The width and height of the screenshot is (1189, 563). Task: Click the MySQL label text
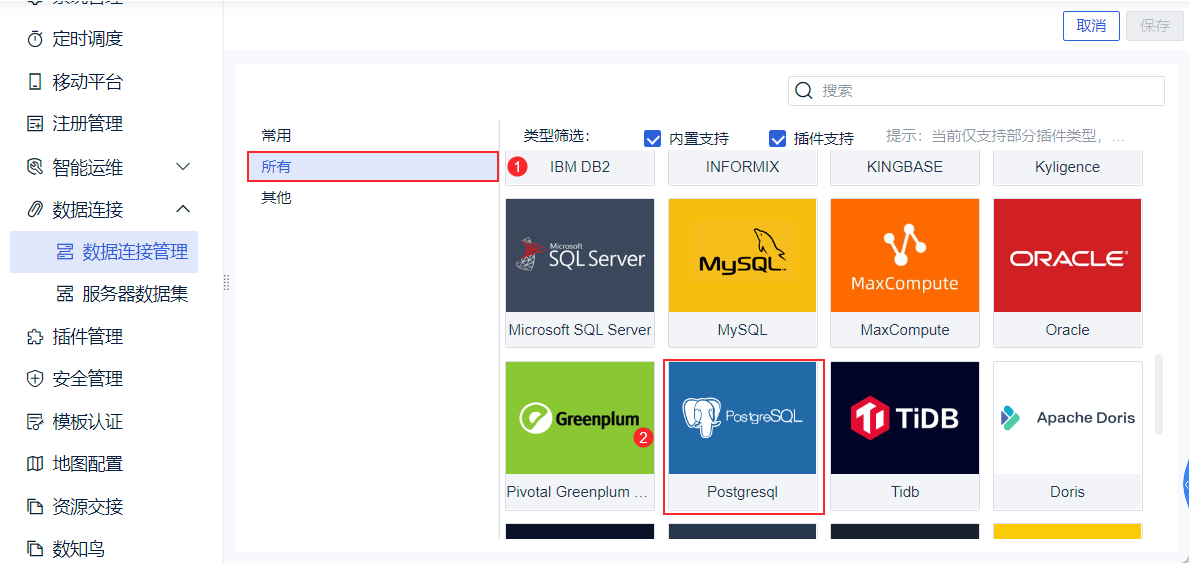coord(742,330)
